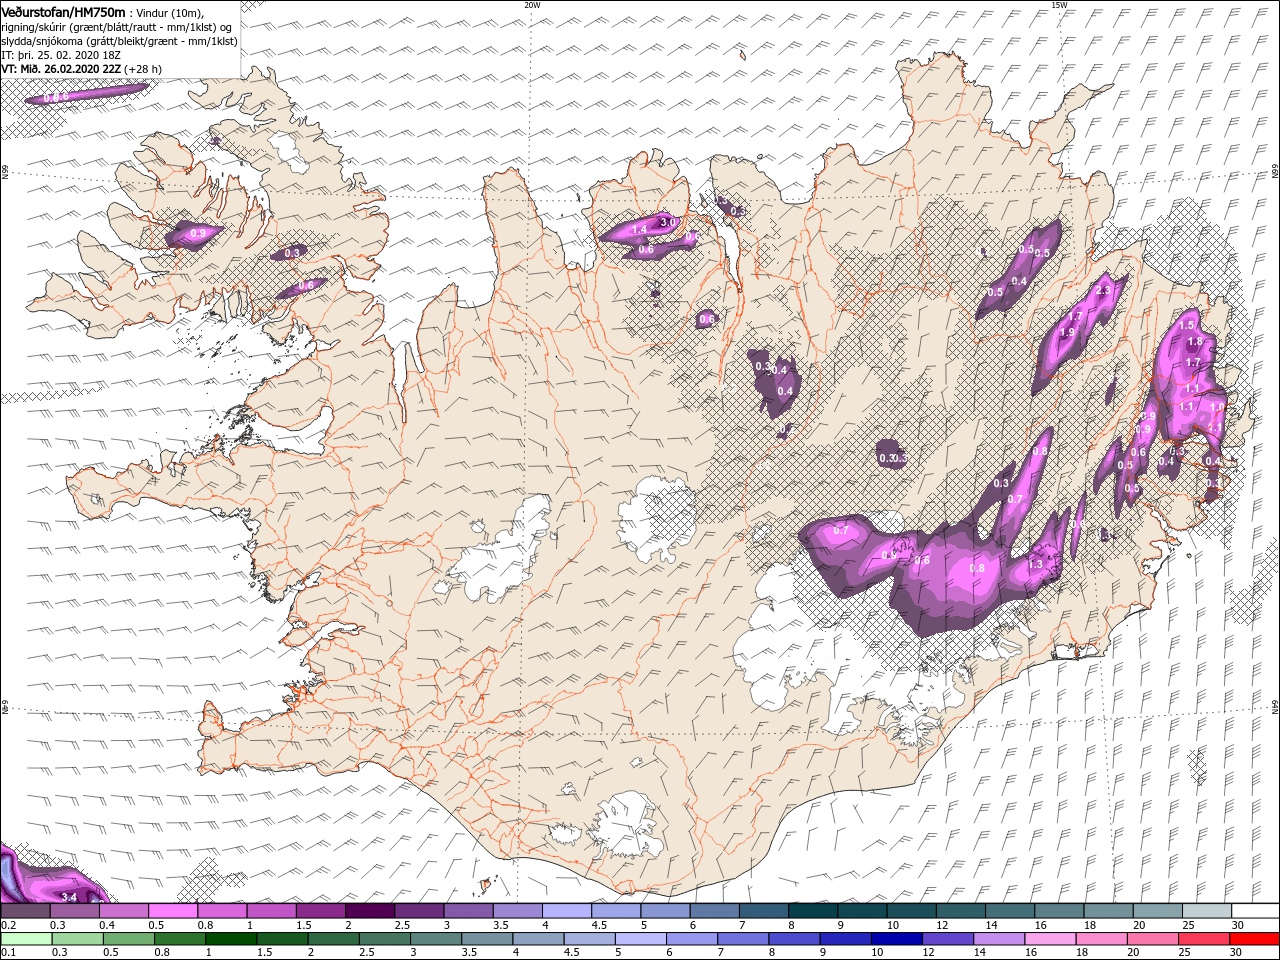The height and width of the screenshot is (960, 1280).
Task: Click the 1.9 snowfall value on the map
Action: [x=1067, y=332]
